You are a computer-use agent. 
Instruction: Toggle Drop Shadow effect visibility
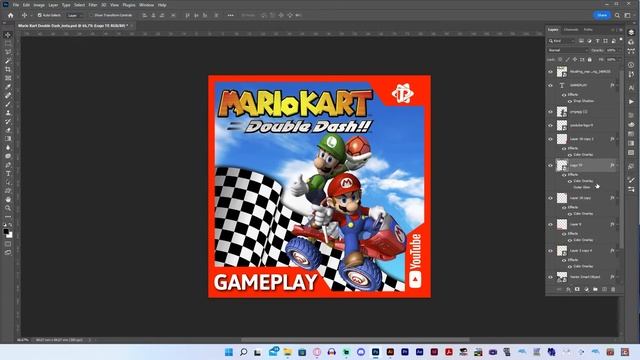coord(569,101)
